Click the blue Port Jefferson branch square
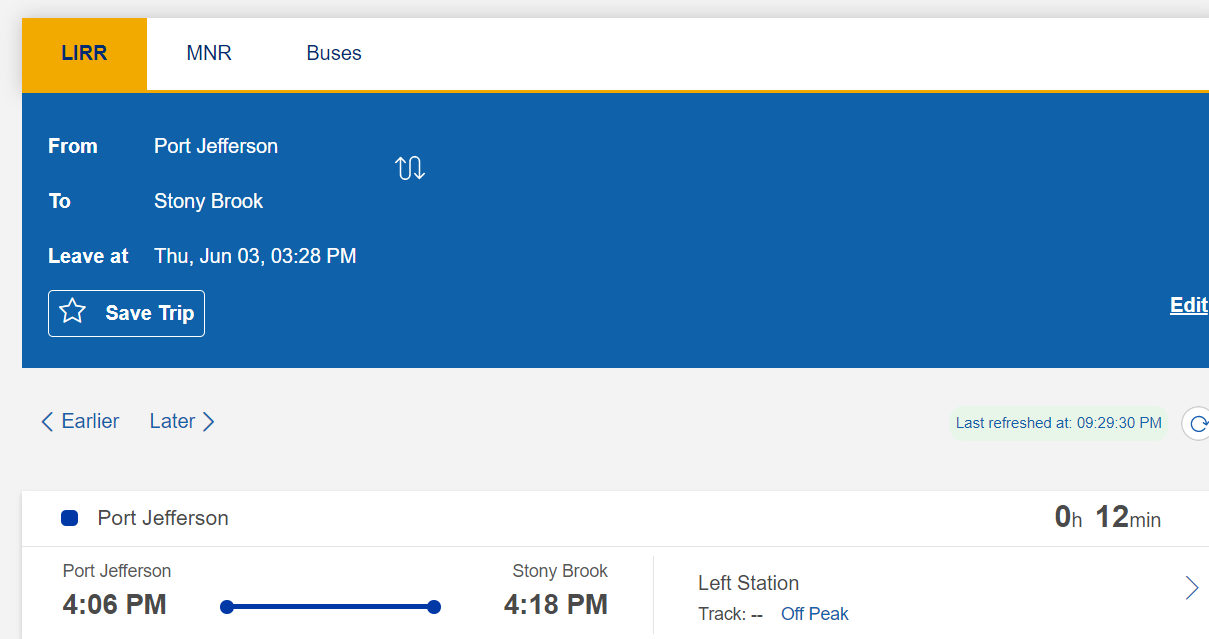Image resolution: width=1209 pixels, height=639 pixels. tap(69, 518)
